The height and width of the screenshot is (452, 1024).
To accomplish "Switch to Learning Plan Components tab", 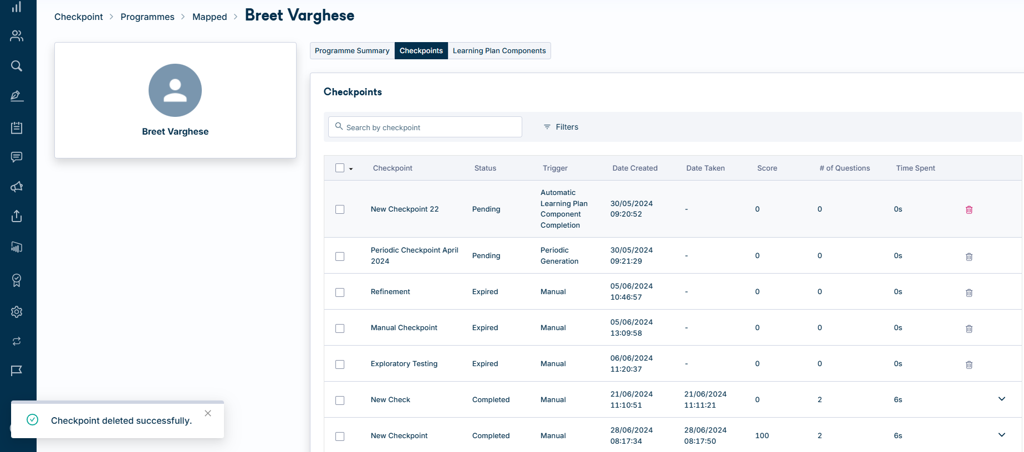I will tap(499, 50).
